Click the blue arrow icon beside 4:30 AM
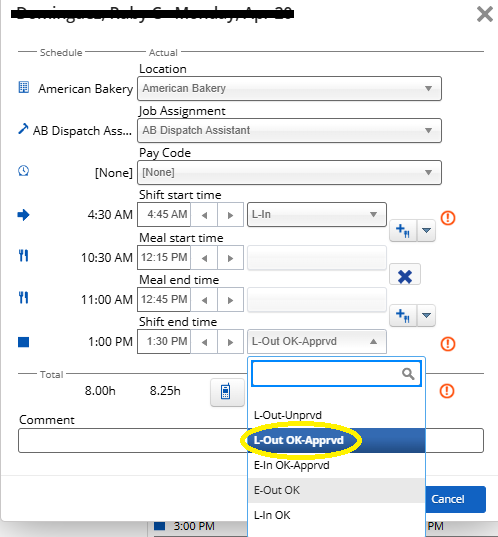The image size is (498, 537). click(x=24, y=215)
